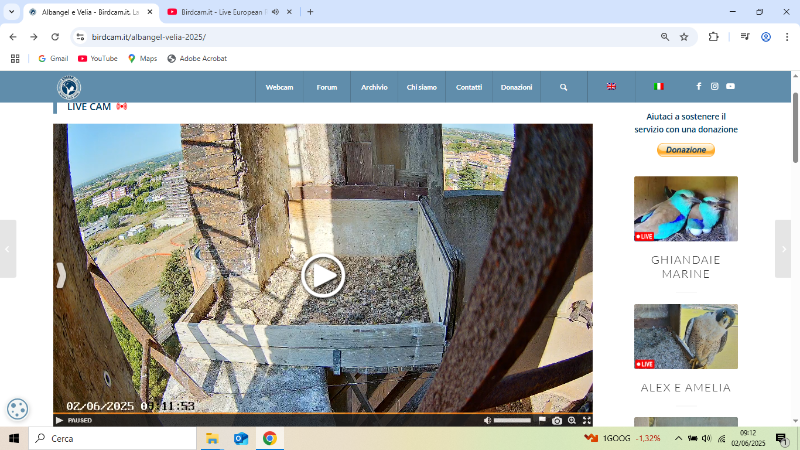This screenshot has width=800, height=450.
Task: Open the Archivio menu item
Action: point(374,87)
